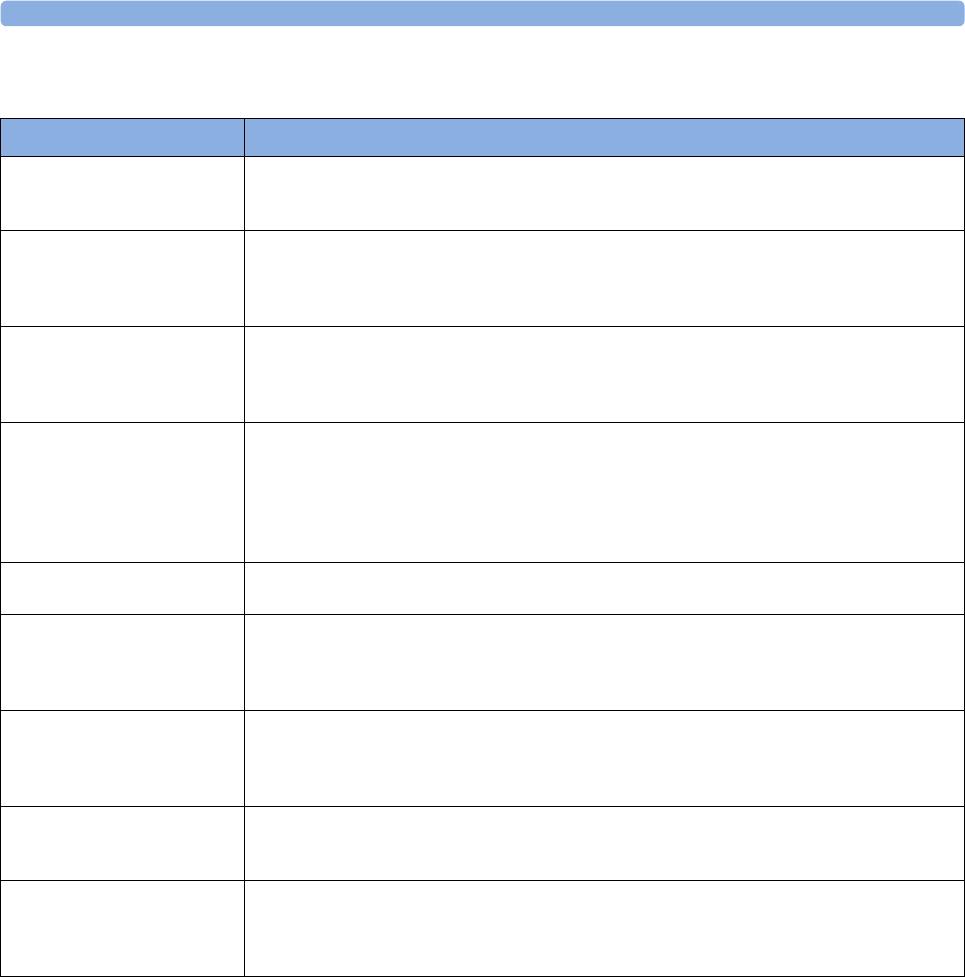965x977 pixels.
Task: Click the seventh body row's wide cell
Action: [x=604, y=758]
